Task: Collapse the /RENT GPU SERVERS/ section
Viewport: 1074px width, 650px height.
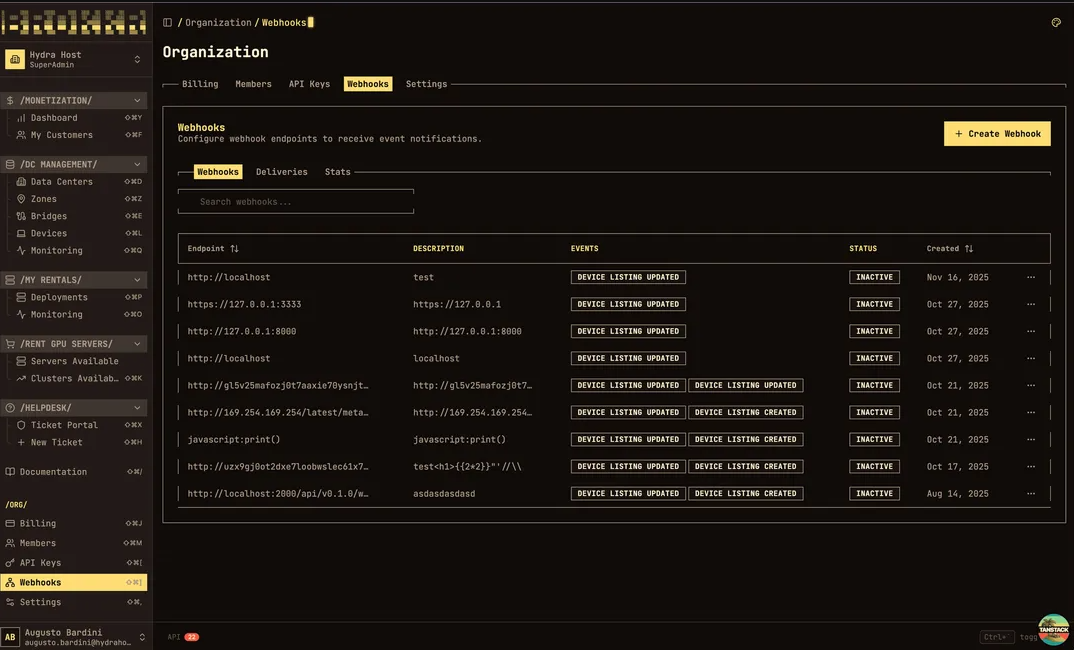Action: 74,344
